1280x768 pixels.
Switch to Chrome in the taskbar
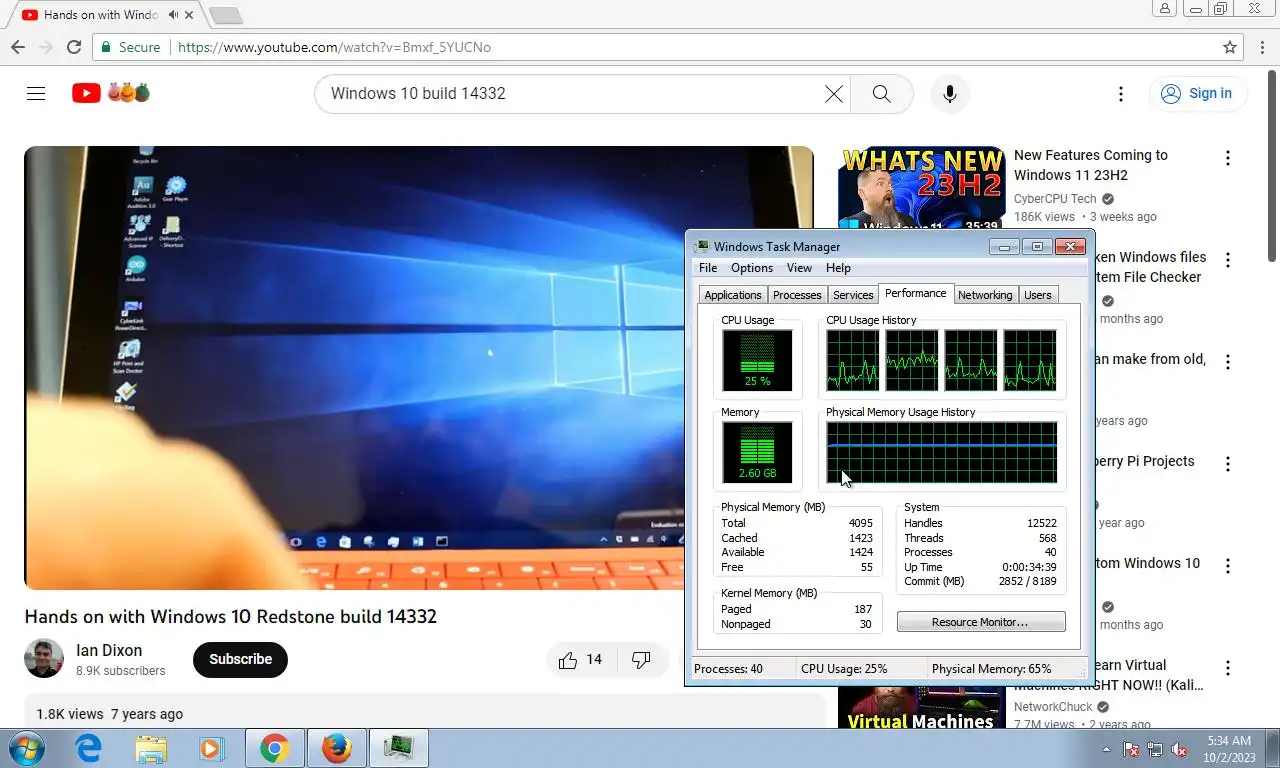click(x=275, y=748)
